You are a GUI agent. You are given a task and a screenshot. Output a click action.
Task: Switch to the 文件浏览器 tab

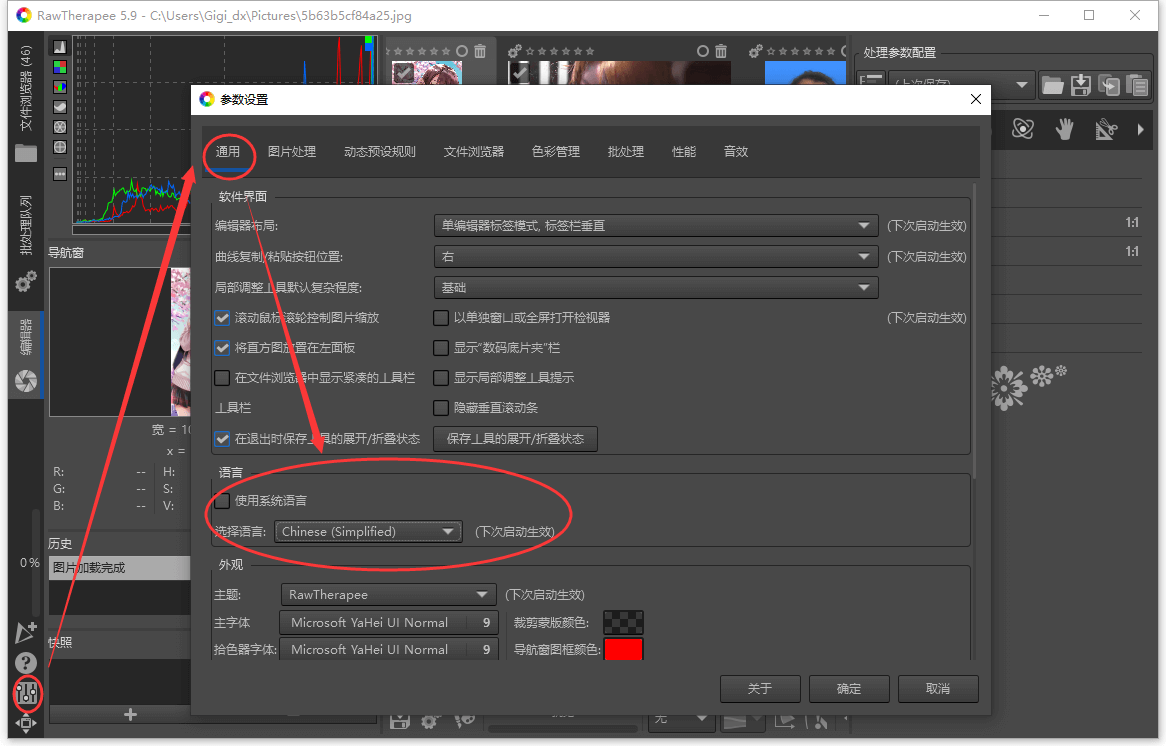click(474, 152)
